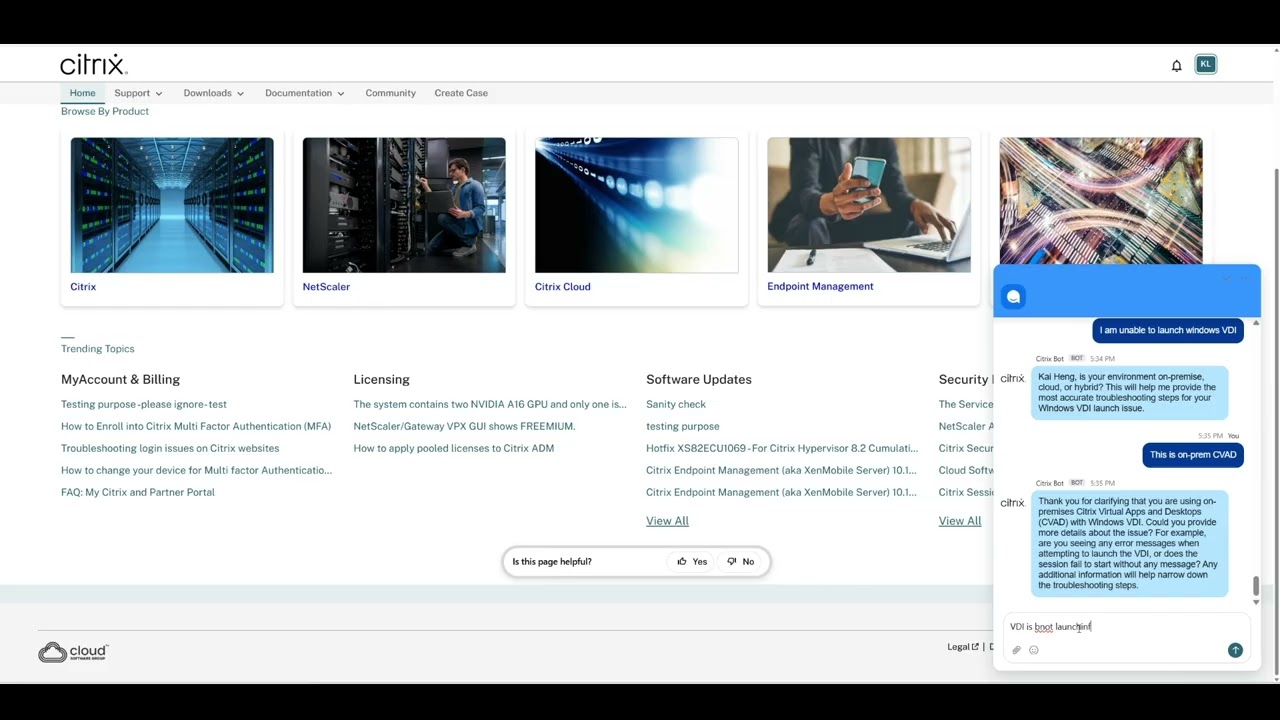Expand the Downloads menu
This screenshot has height=720, width=1280.
pyautogui.click(x=214, y=93)
